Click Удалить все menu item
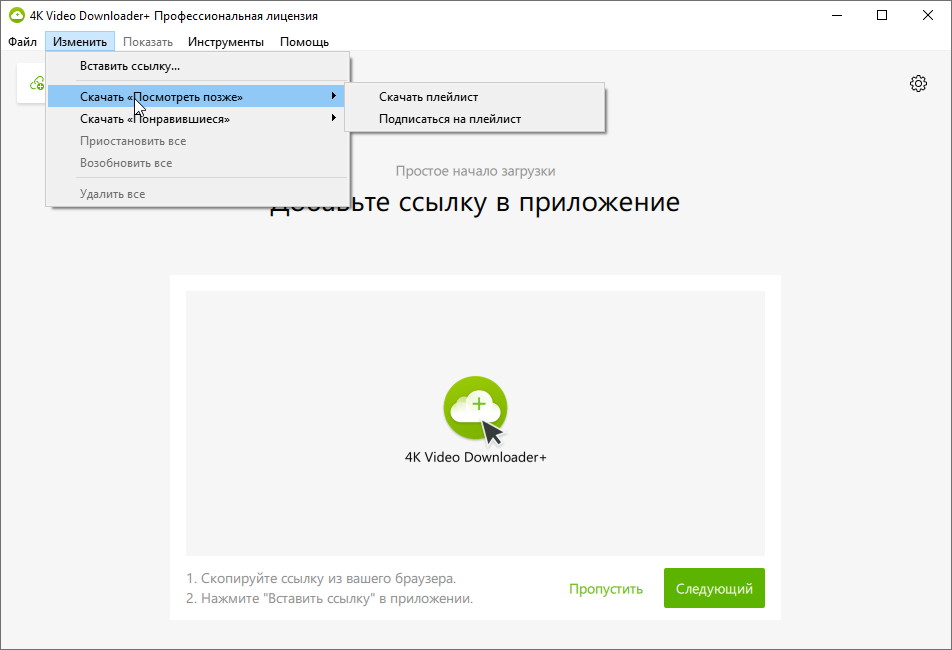 [196, 194]
